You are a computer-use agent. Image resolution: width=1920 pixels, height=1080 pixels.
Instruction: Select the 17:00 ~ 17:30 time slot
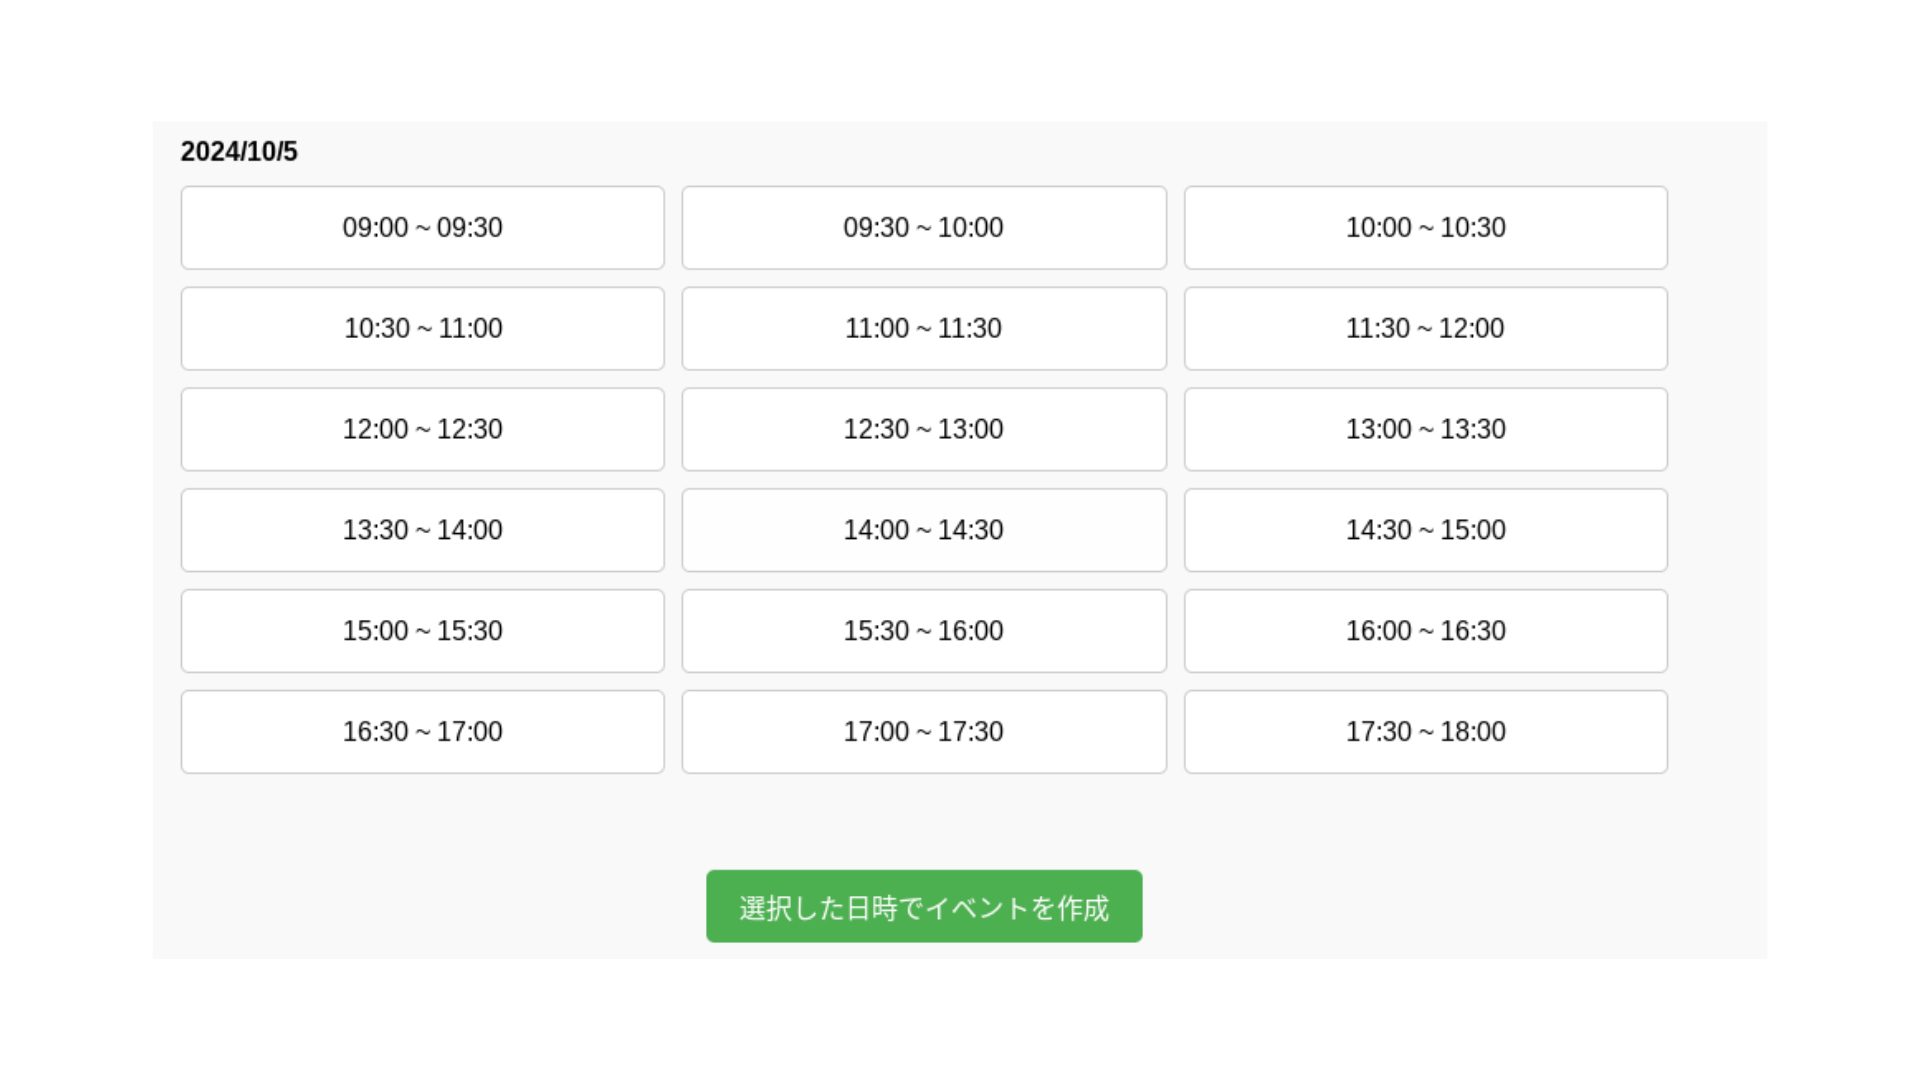tap(923, 731)
